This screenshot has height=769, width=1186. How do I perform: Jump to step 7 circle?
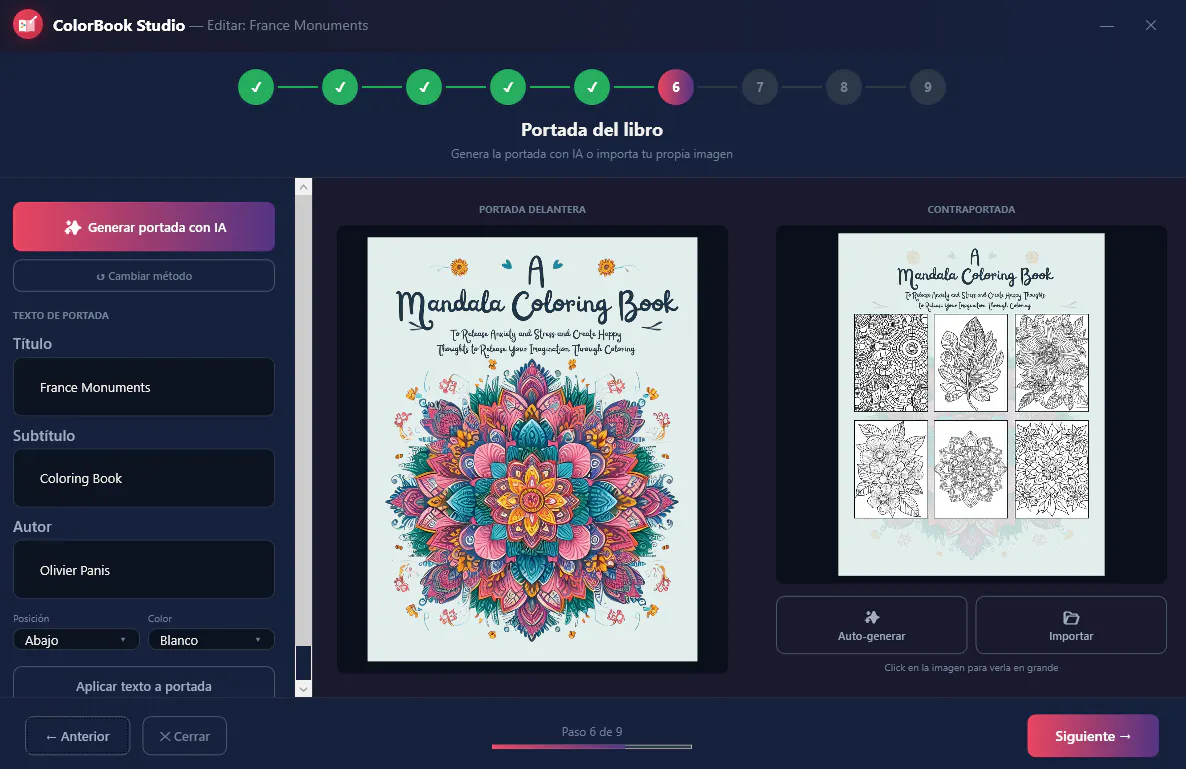click(760, 87)
